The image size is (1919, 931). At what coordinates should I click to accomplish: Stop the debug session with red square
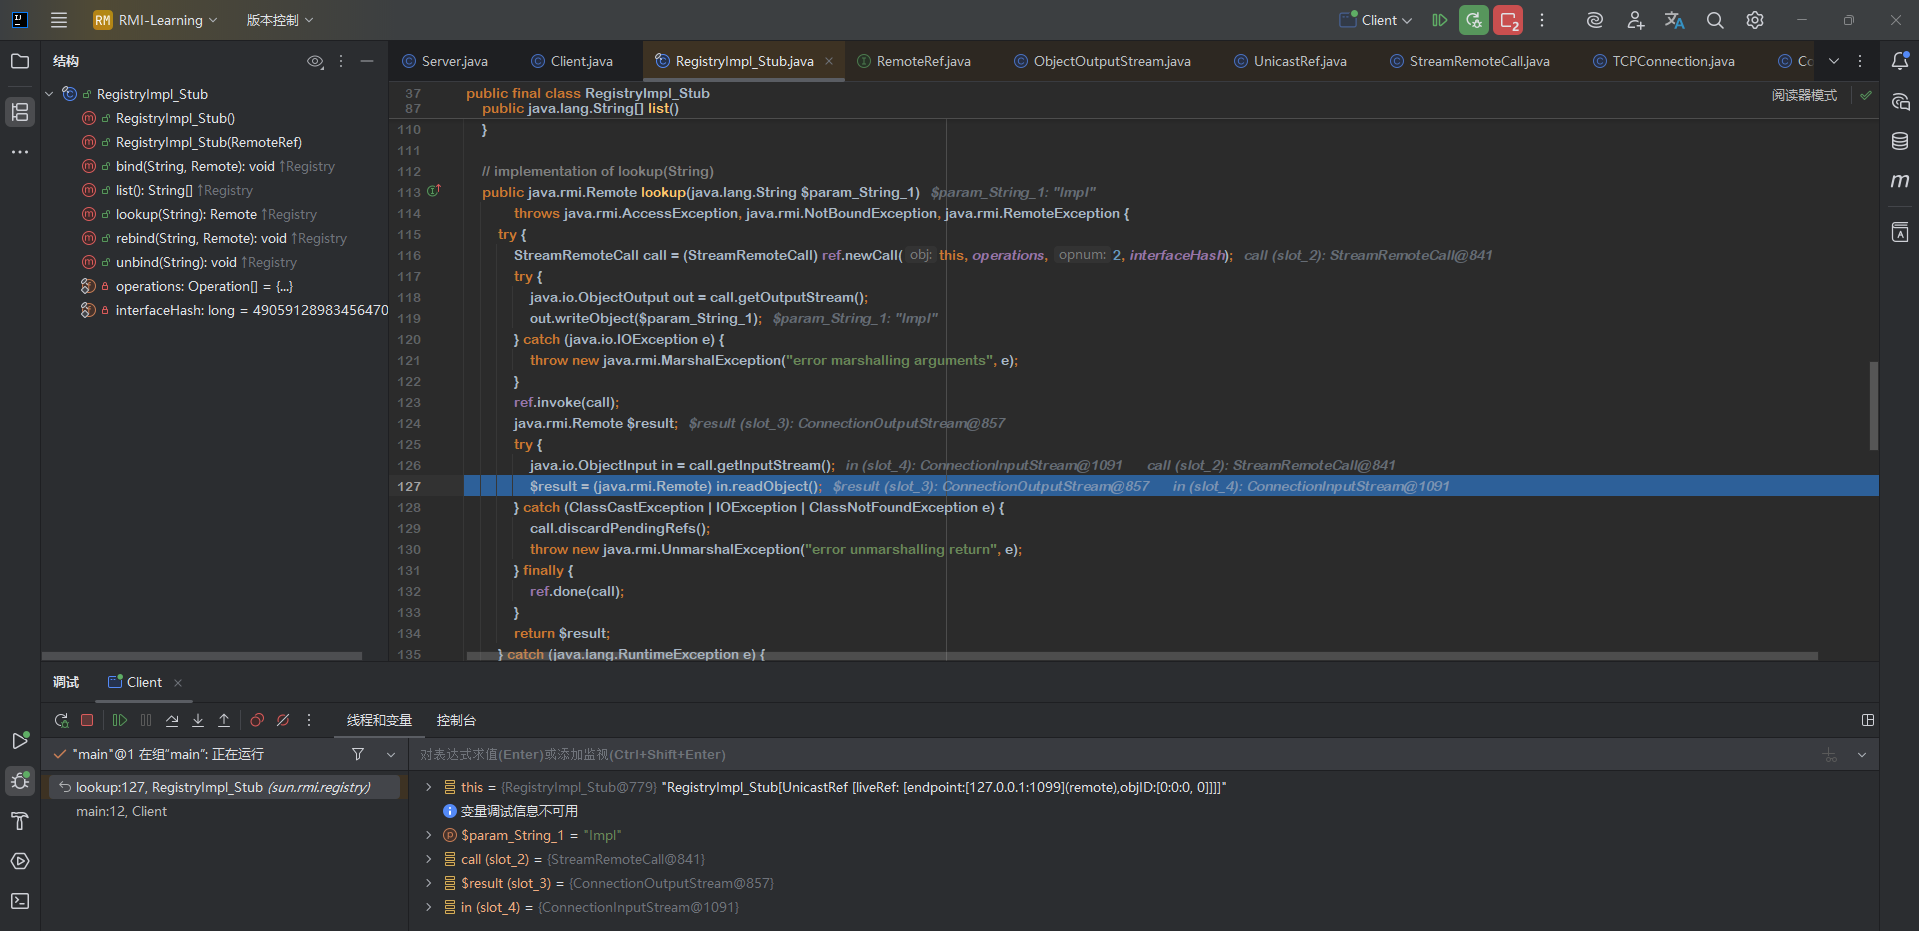pyautogui.click(x=87, y=720)
